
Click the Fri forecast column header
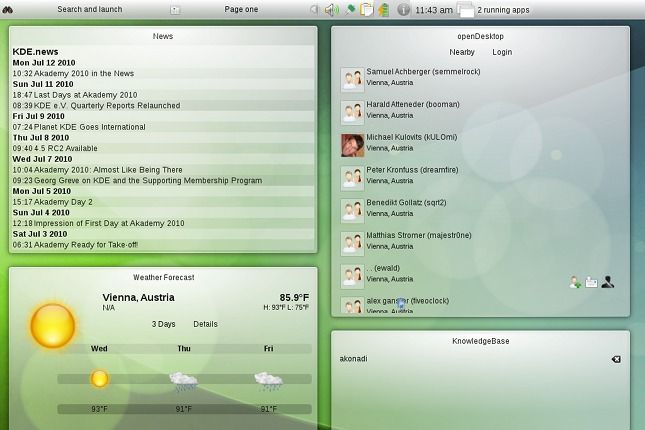click(268, 349)
